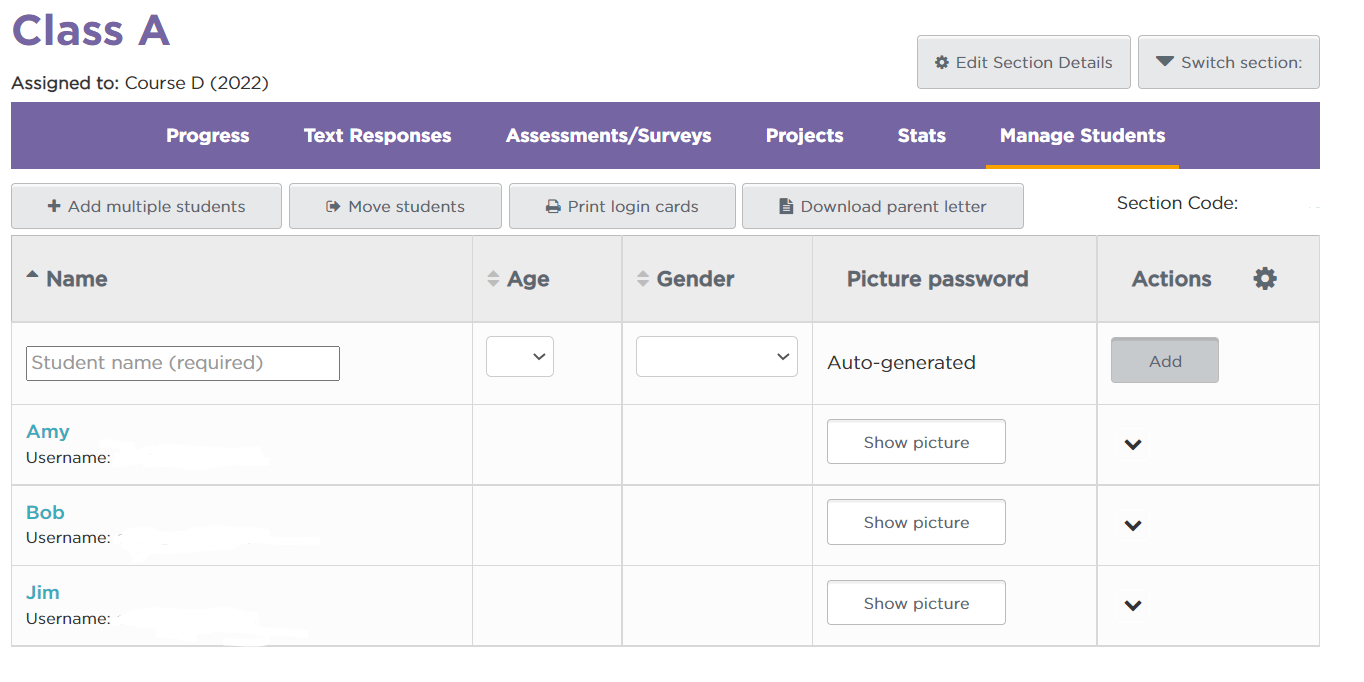
Task: Open the Age dropdown in the add row
Action: coord(519,356)
